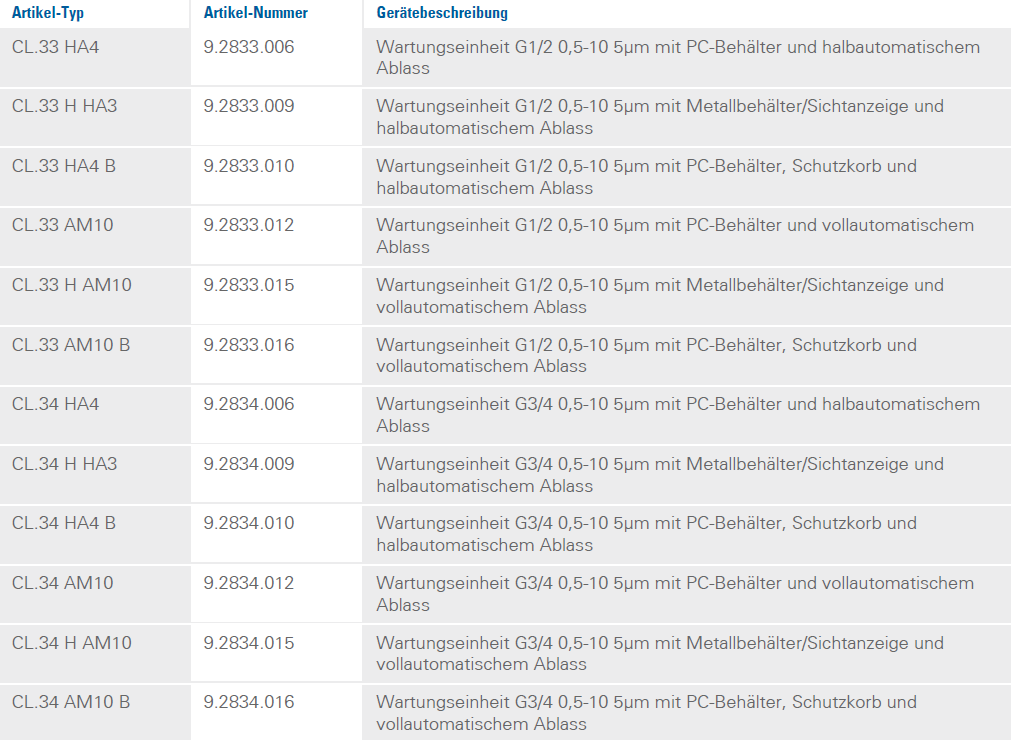The width and height of the screenshot is (1011, 740).
Task: Click article number 9.2833.009
Action: click(249, 106)
